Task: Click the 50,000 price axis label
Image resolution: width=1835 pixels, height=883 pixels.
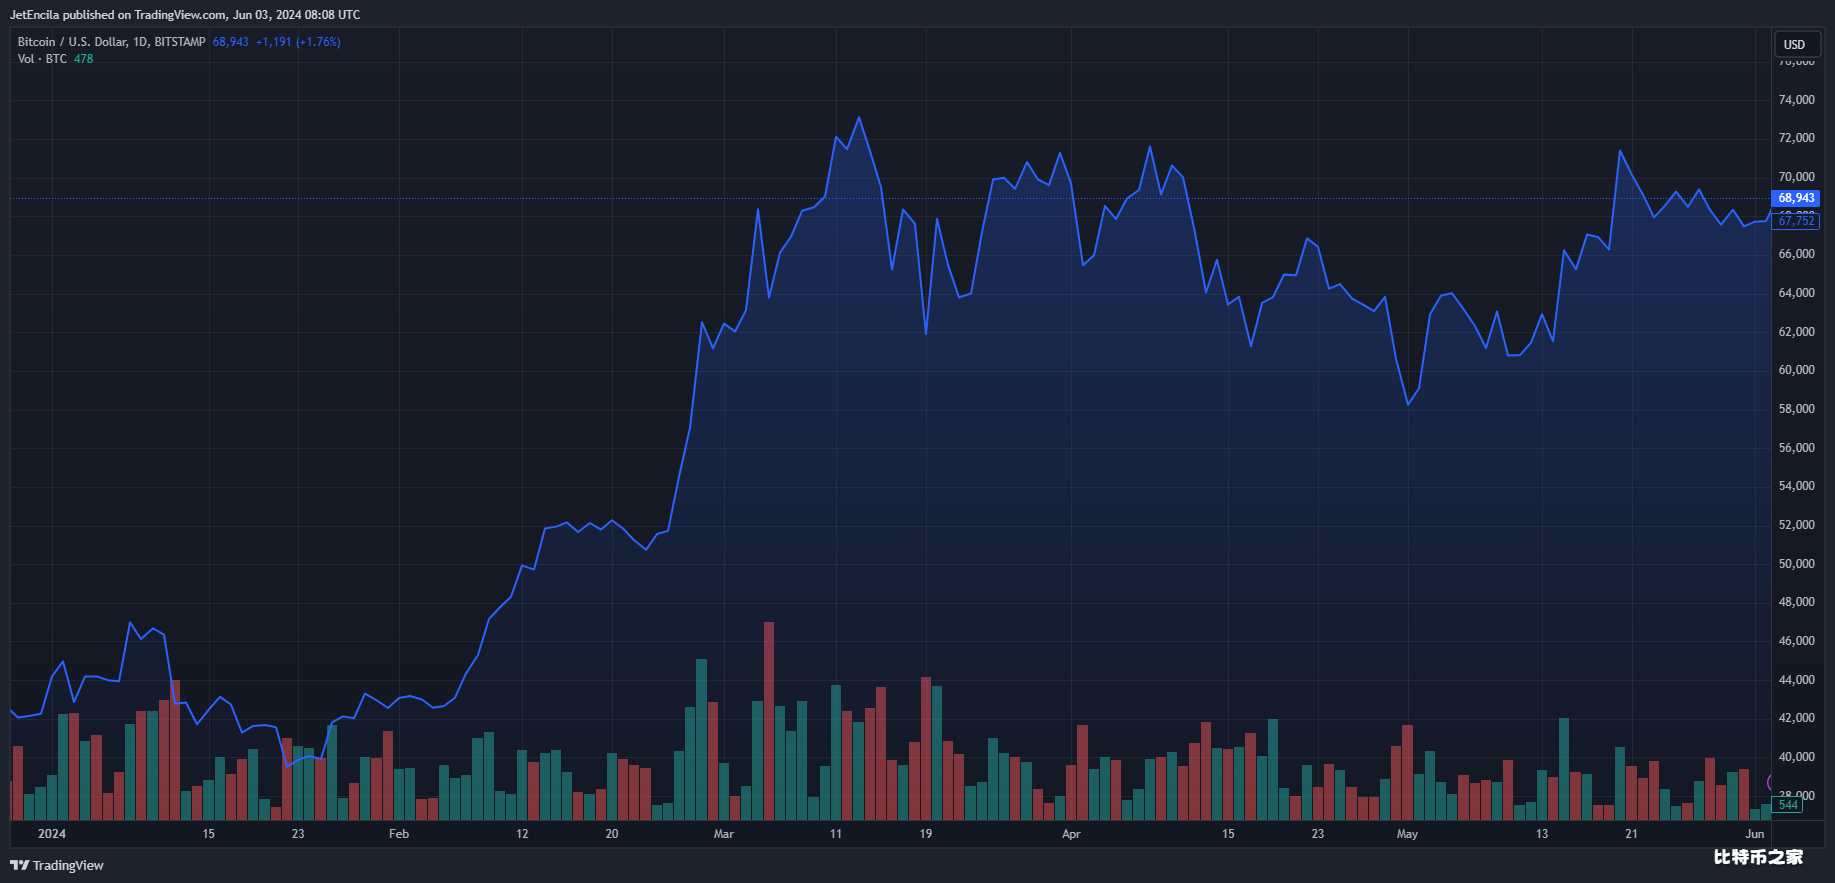Action: [x=1796, y=564]
